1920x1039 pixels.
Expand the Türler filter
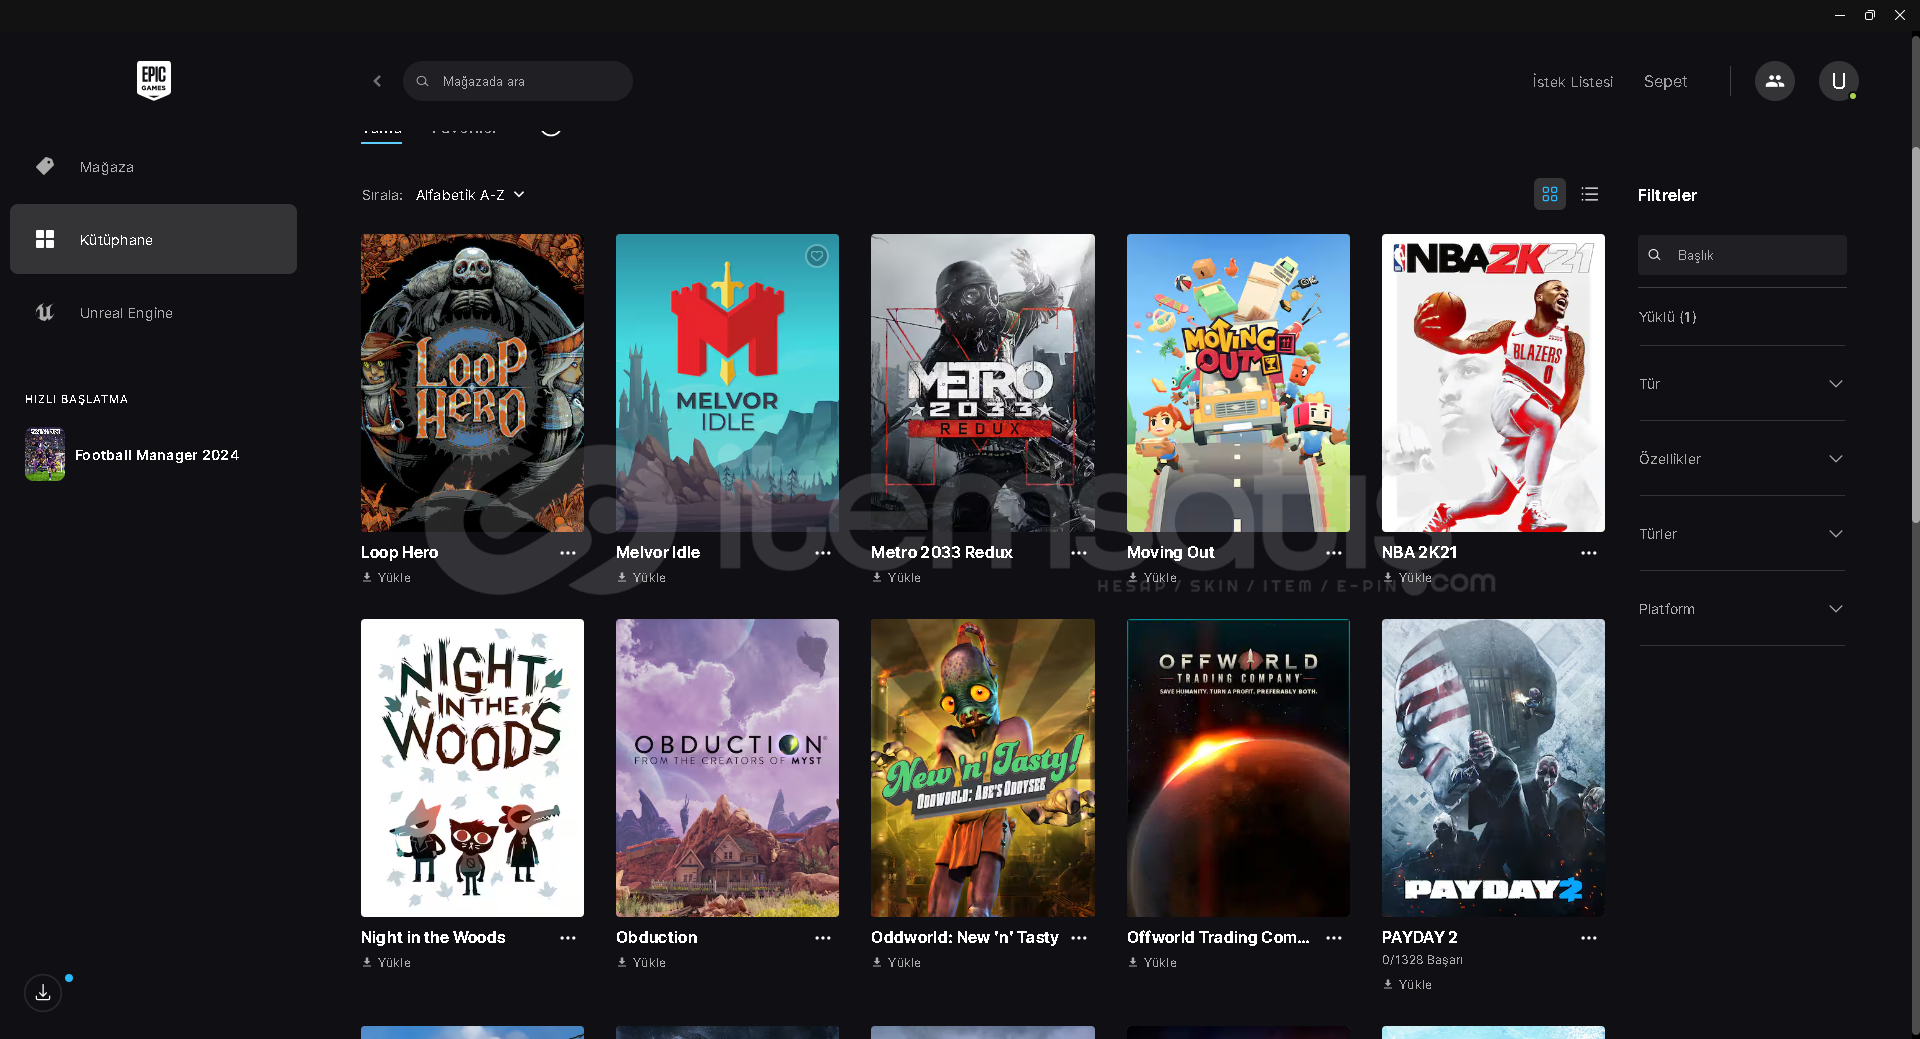(1741, 534)
